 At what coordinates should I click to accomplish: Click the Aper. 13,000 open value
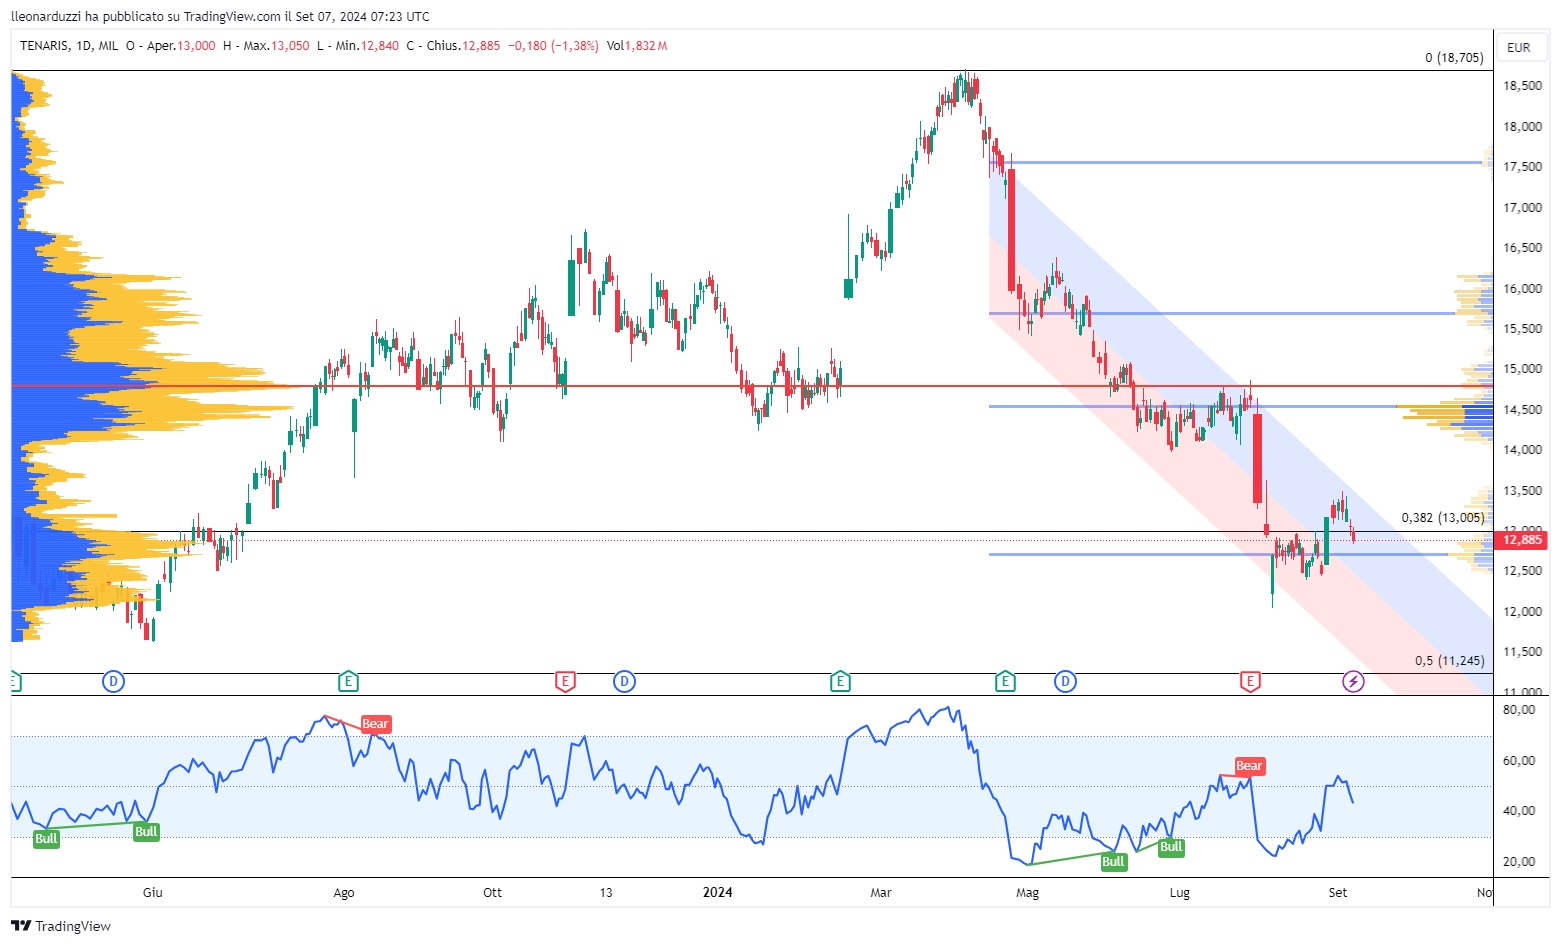point(181,46)
